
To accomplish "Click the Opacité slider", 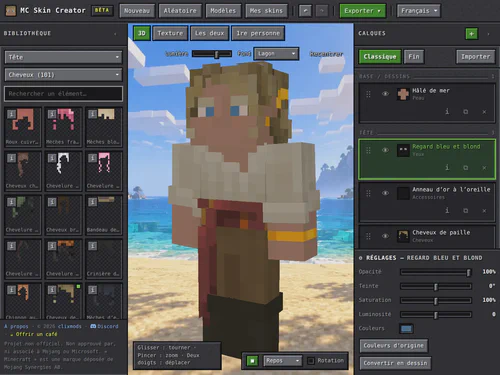I will coord(436,272).
